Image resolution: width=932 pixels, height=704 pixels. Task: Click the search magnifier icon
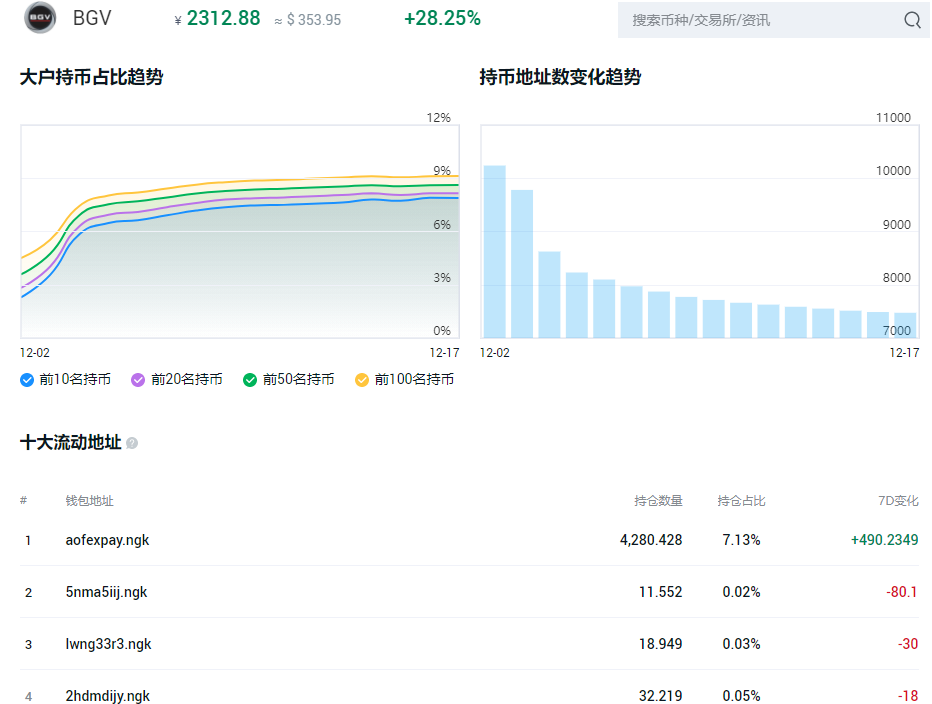pos(912,20)
